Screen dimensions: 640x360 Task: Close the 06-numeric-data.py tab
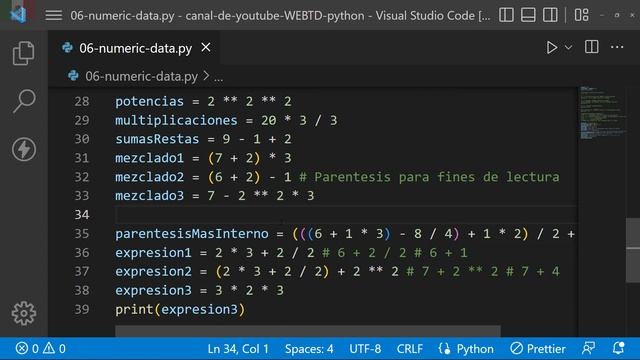[x=206, y=48]
